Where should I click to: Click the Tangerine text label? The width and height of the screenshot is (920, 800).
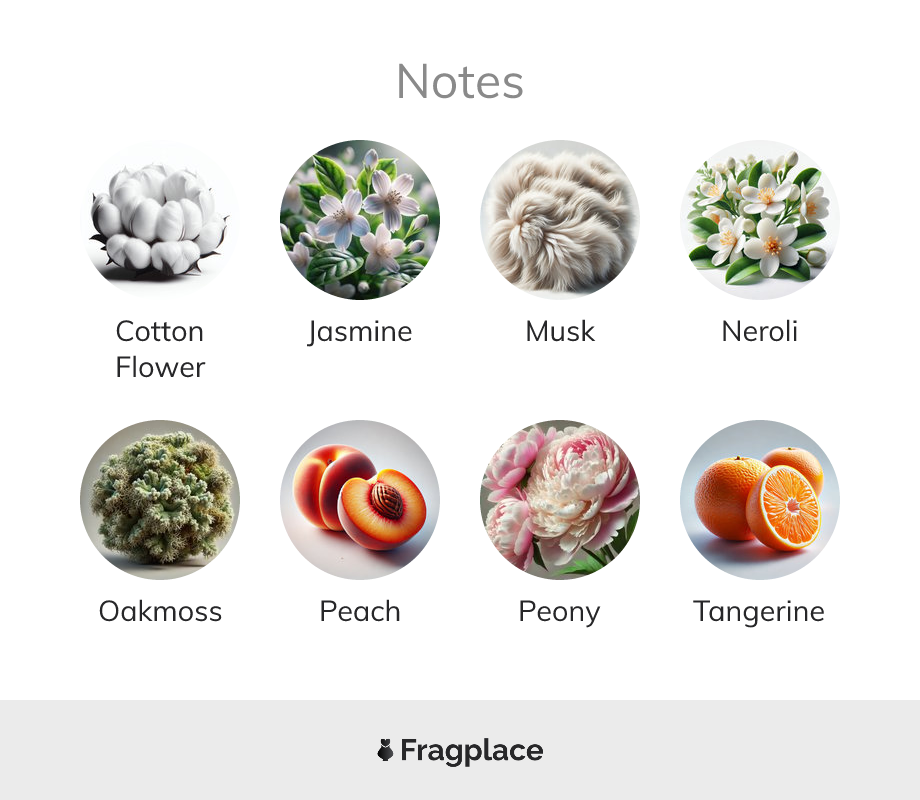760,612
